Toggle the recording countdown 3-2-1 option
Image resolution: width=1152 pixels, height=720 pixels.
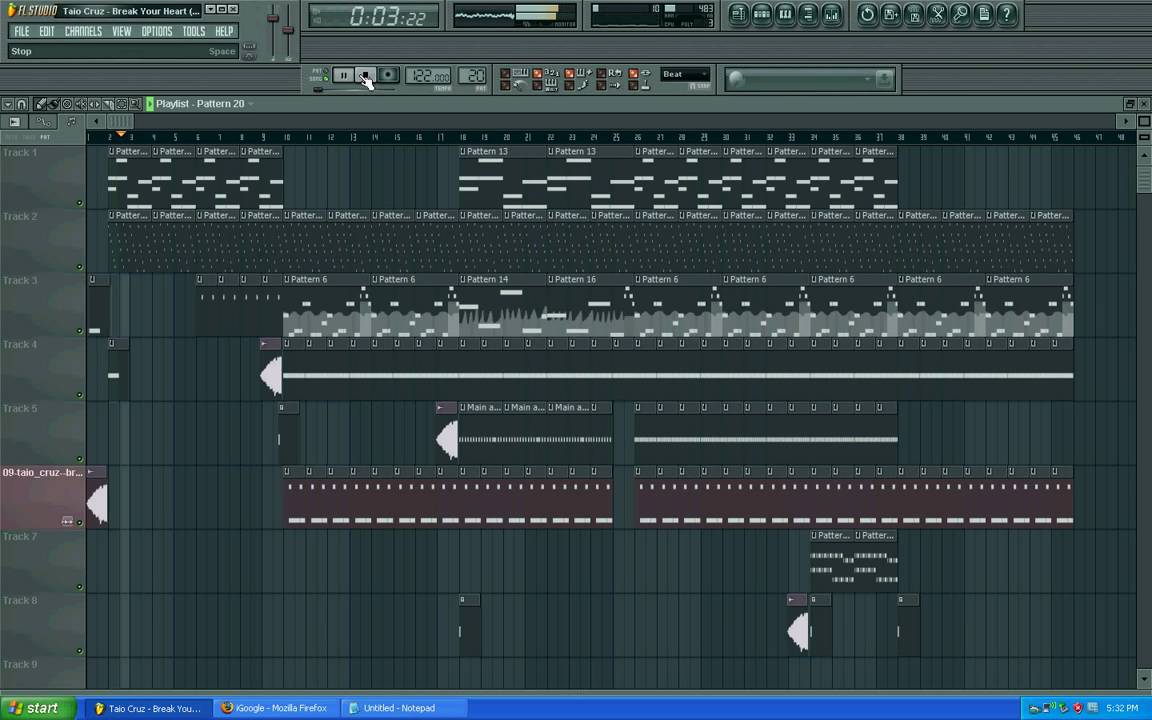(x=545, y=73)
